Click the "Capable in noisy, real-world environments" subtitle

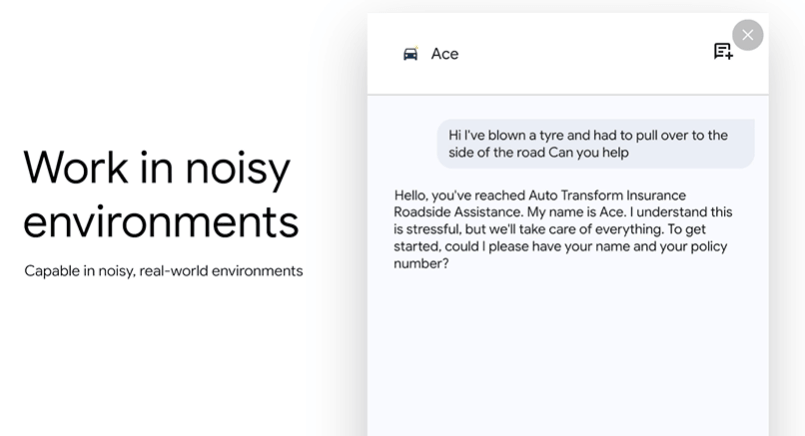[x=163, y=271]
